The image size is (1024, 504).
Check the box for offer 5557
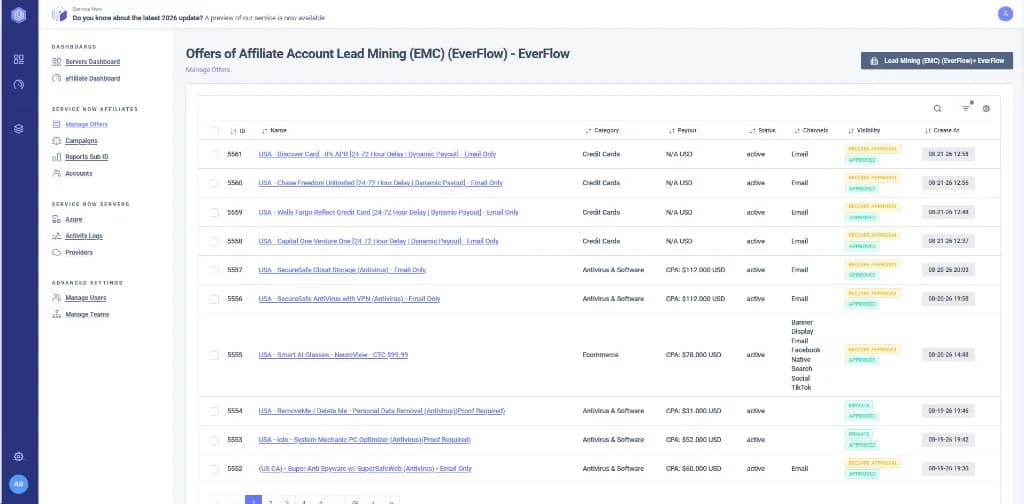tap(214, 270)
